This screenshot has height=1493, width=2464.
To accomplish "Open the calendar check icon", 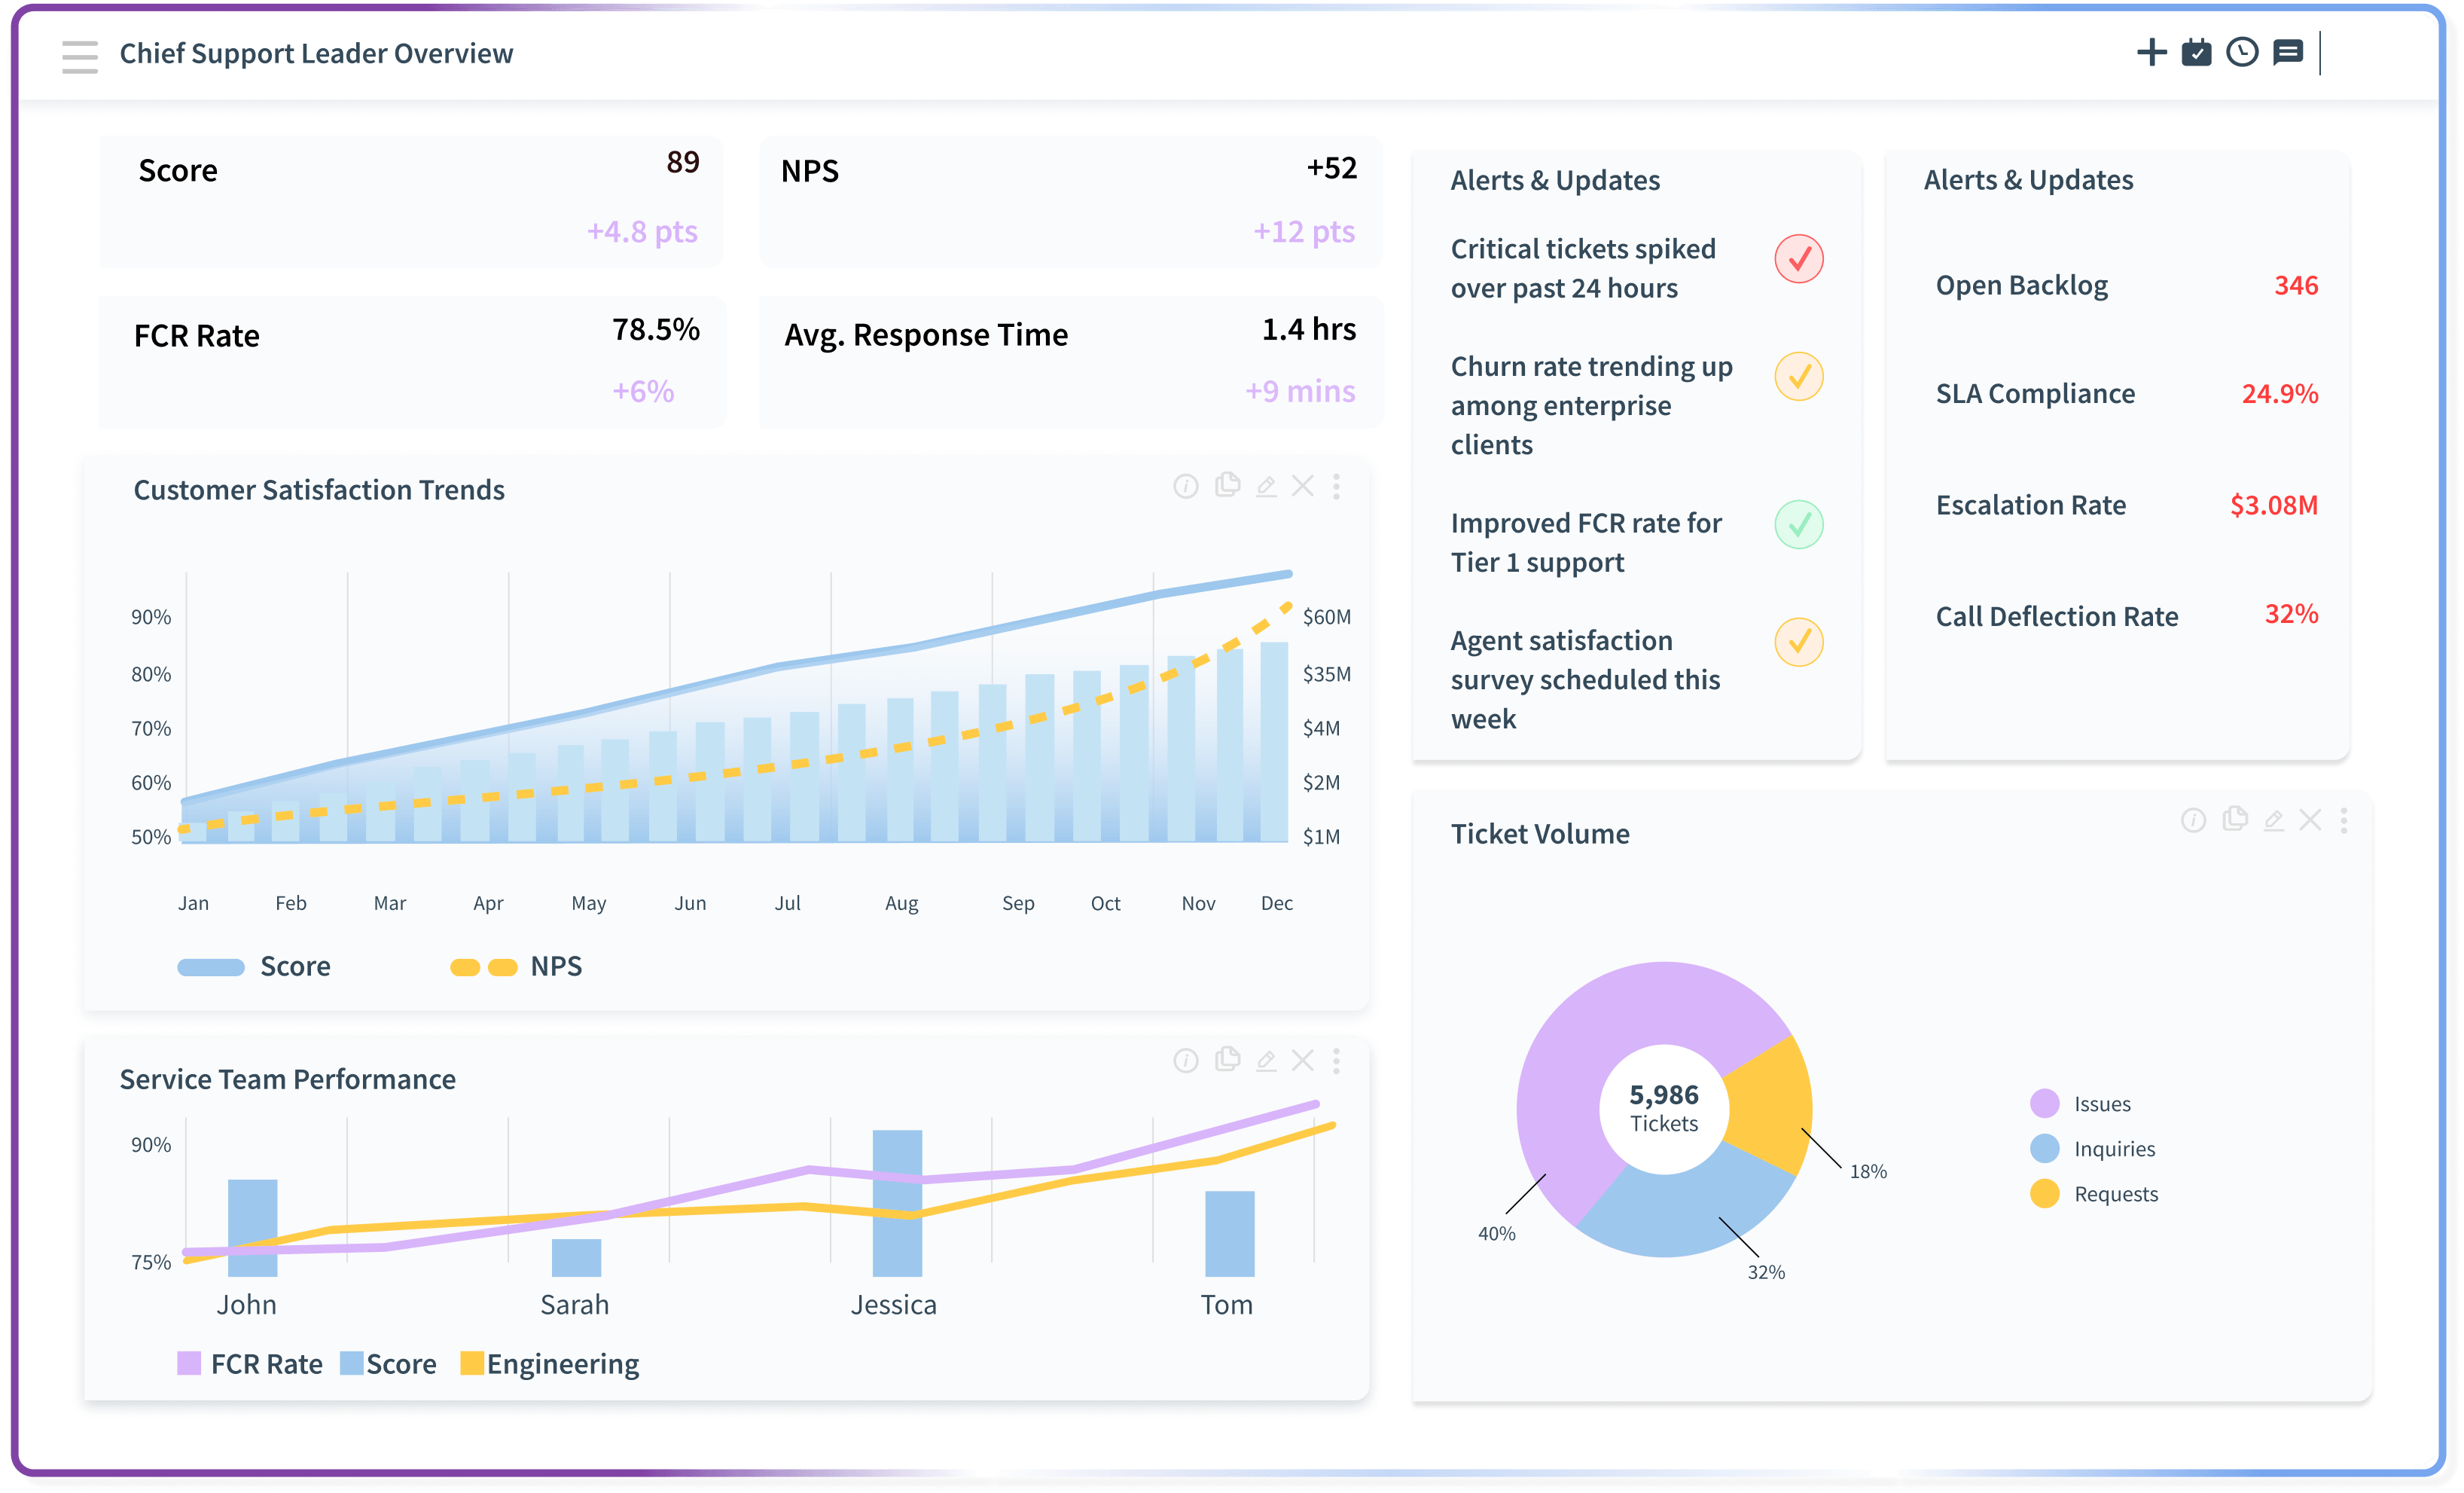I will (2196, 52).
